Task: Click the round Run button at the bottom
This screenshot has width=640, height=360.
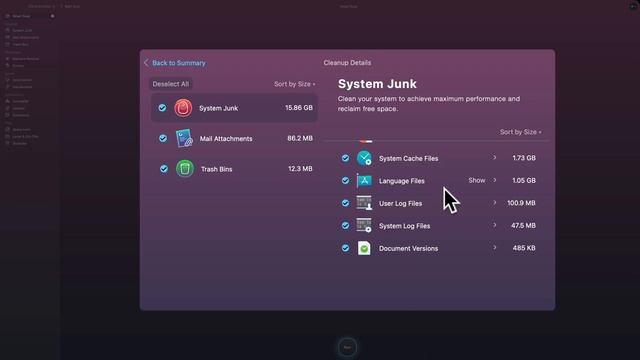Action: 347,347
